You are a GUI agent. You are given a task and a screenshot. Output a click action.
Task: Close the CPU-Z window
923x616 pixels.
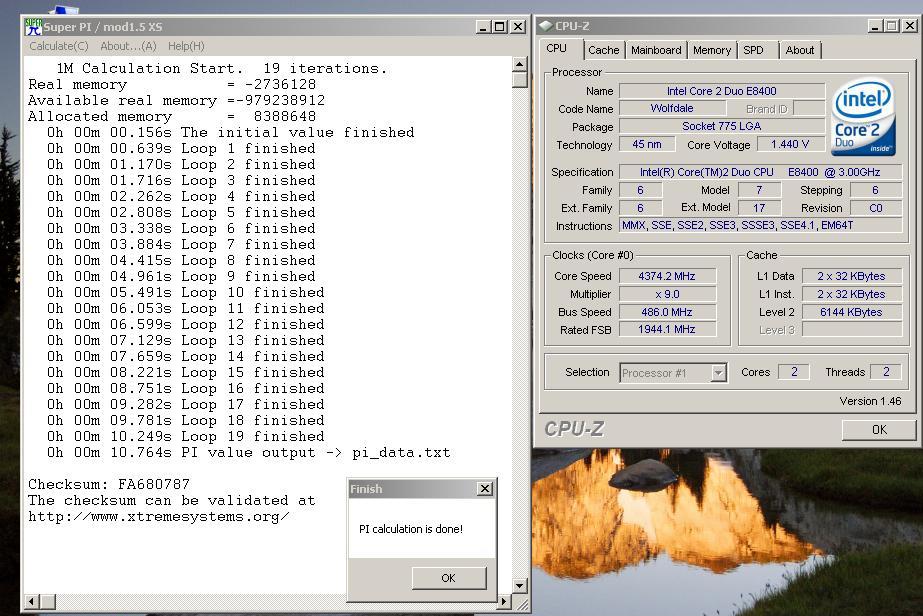[910, 26]
